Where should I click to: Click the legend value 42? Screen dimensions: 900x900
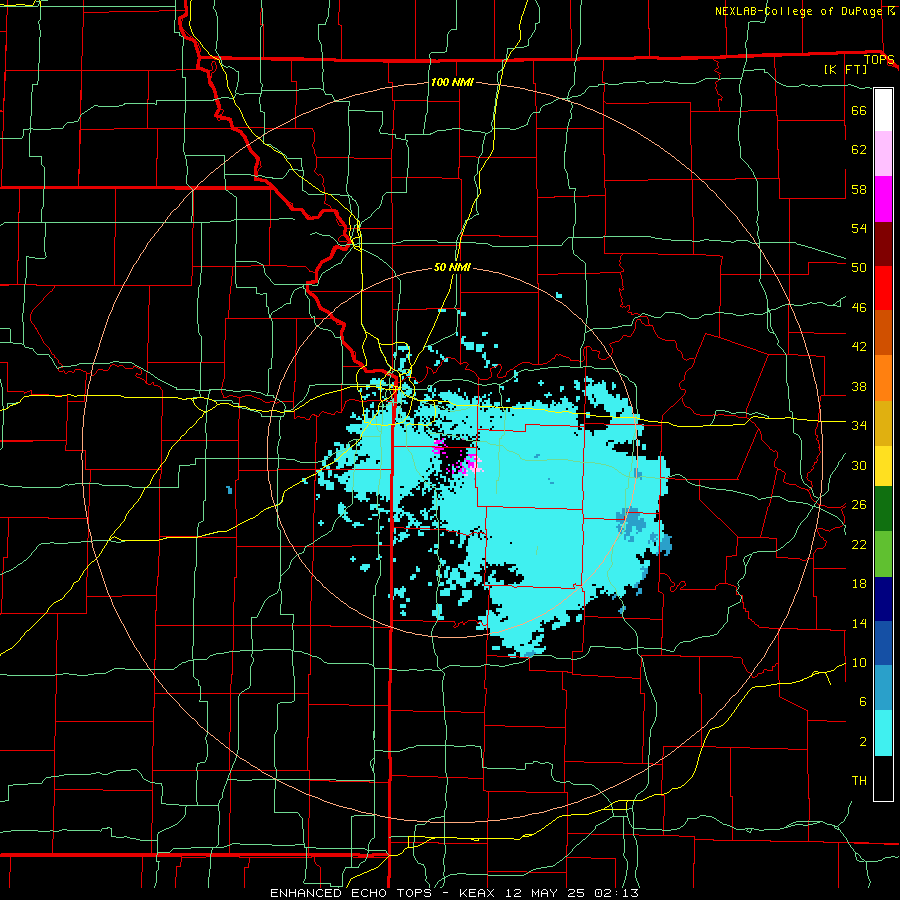[859, 347]
